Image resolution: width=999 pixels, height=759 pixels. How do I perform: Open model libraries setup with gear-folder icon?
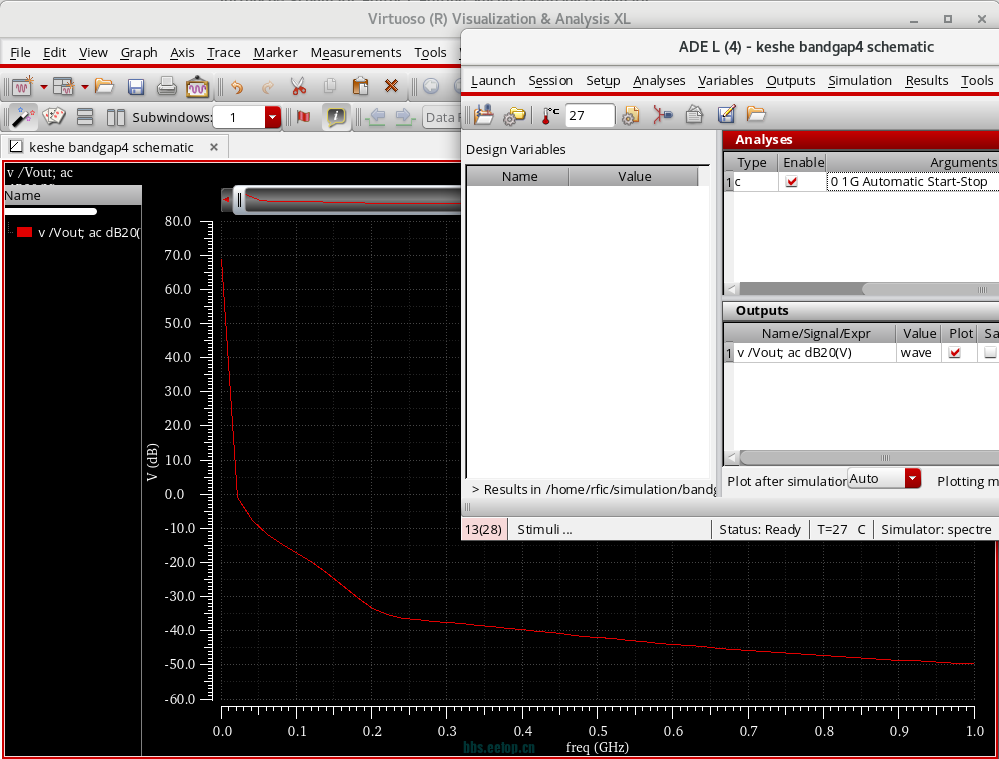(x=514, y=115)
